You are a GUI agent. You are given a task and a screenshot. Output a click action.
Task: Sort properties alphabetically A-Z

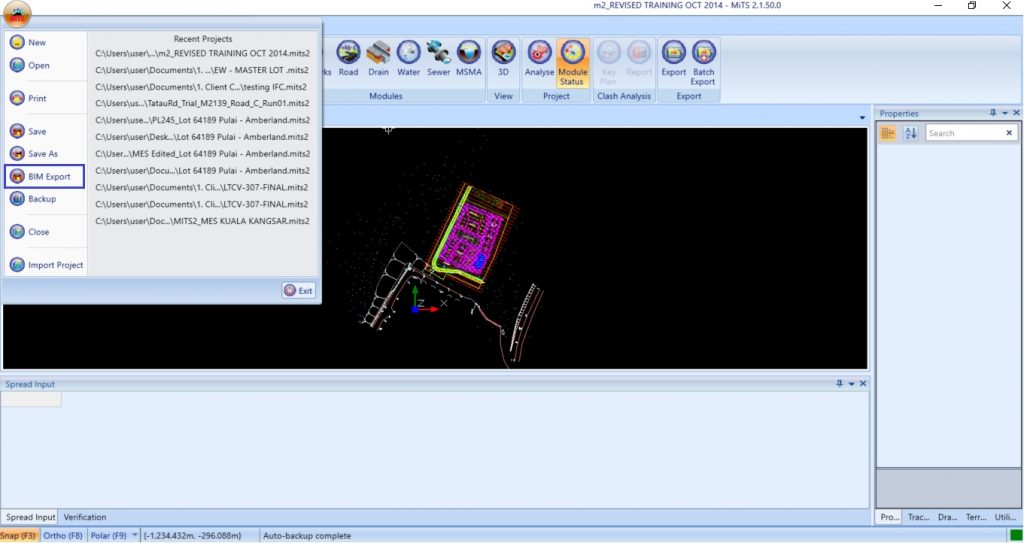(x=910, y=133)
